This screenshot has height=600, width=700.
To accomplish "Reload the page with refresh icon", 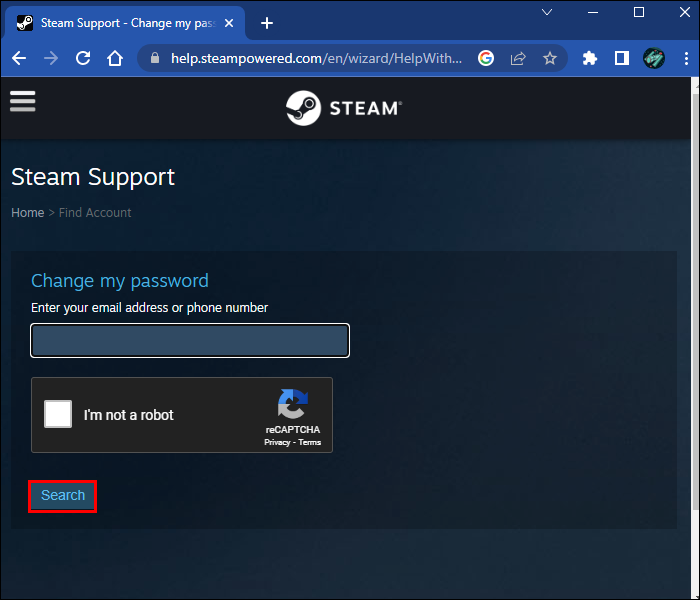I will coord(83,58).
